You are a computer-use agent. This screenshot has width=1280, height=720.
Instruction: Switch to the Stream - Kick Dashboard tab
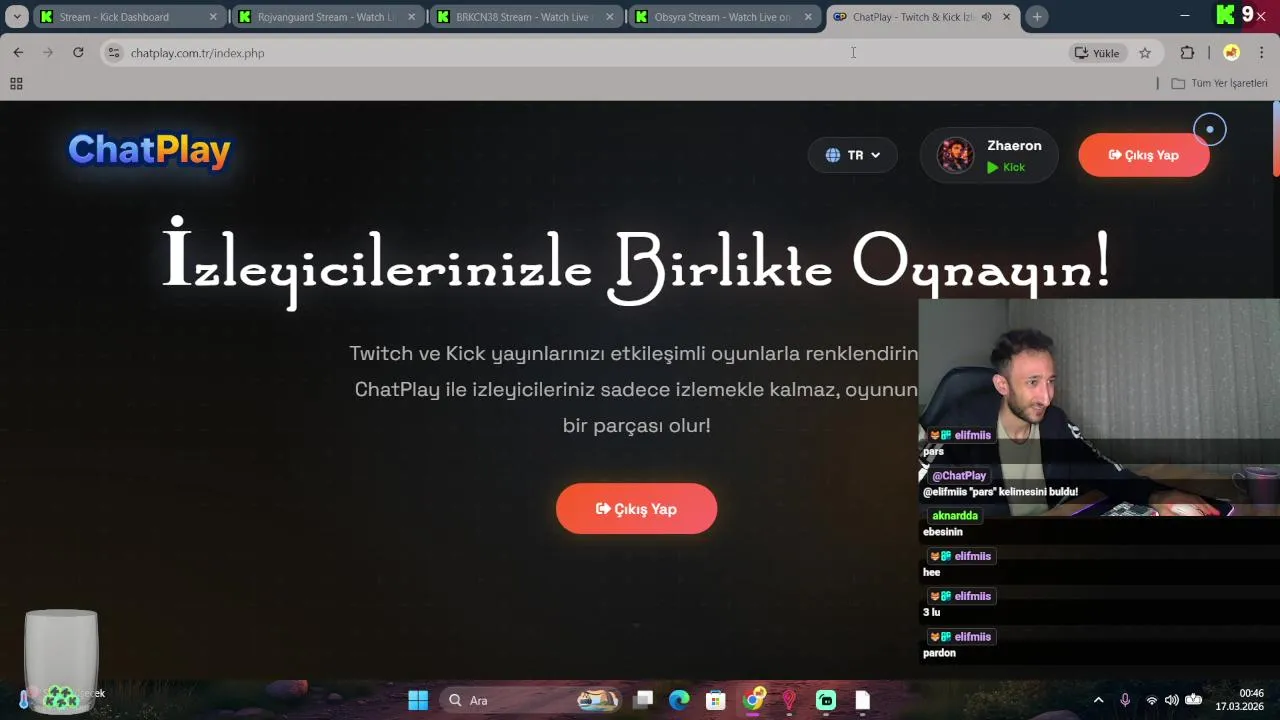coord(128,17)
